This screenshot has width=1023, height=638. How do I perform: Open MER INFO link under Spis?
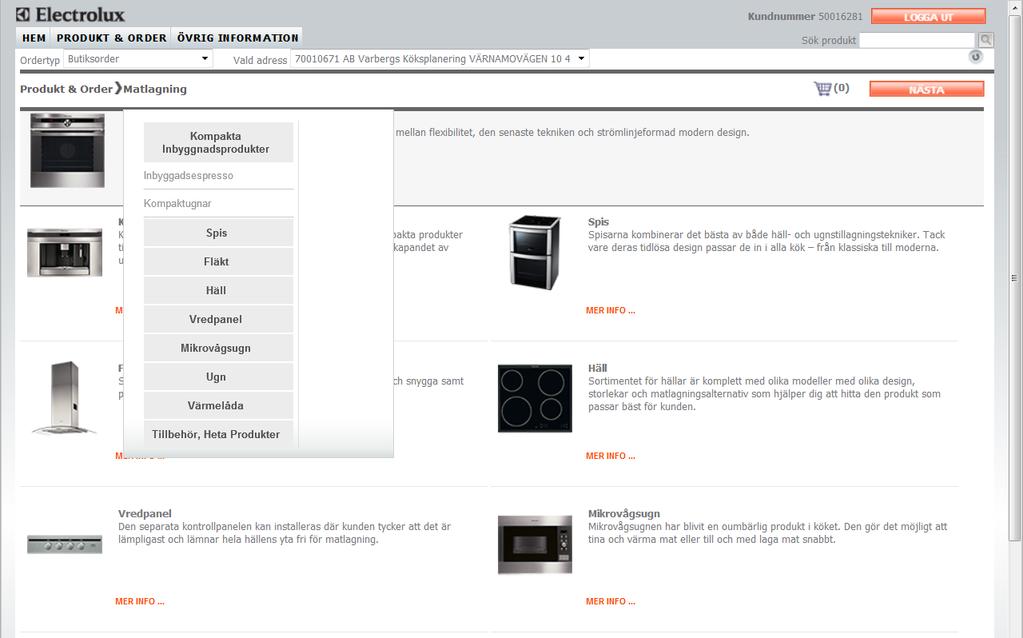click(610, 311)
